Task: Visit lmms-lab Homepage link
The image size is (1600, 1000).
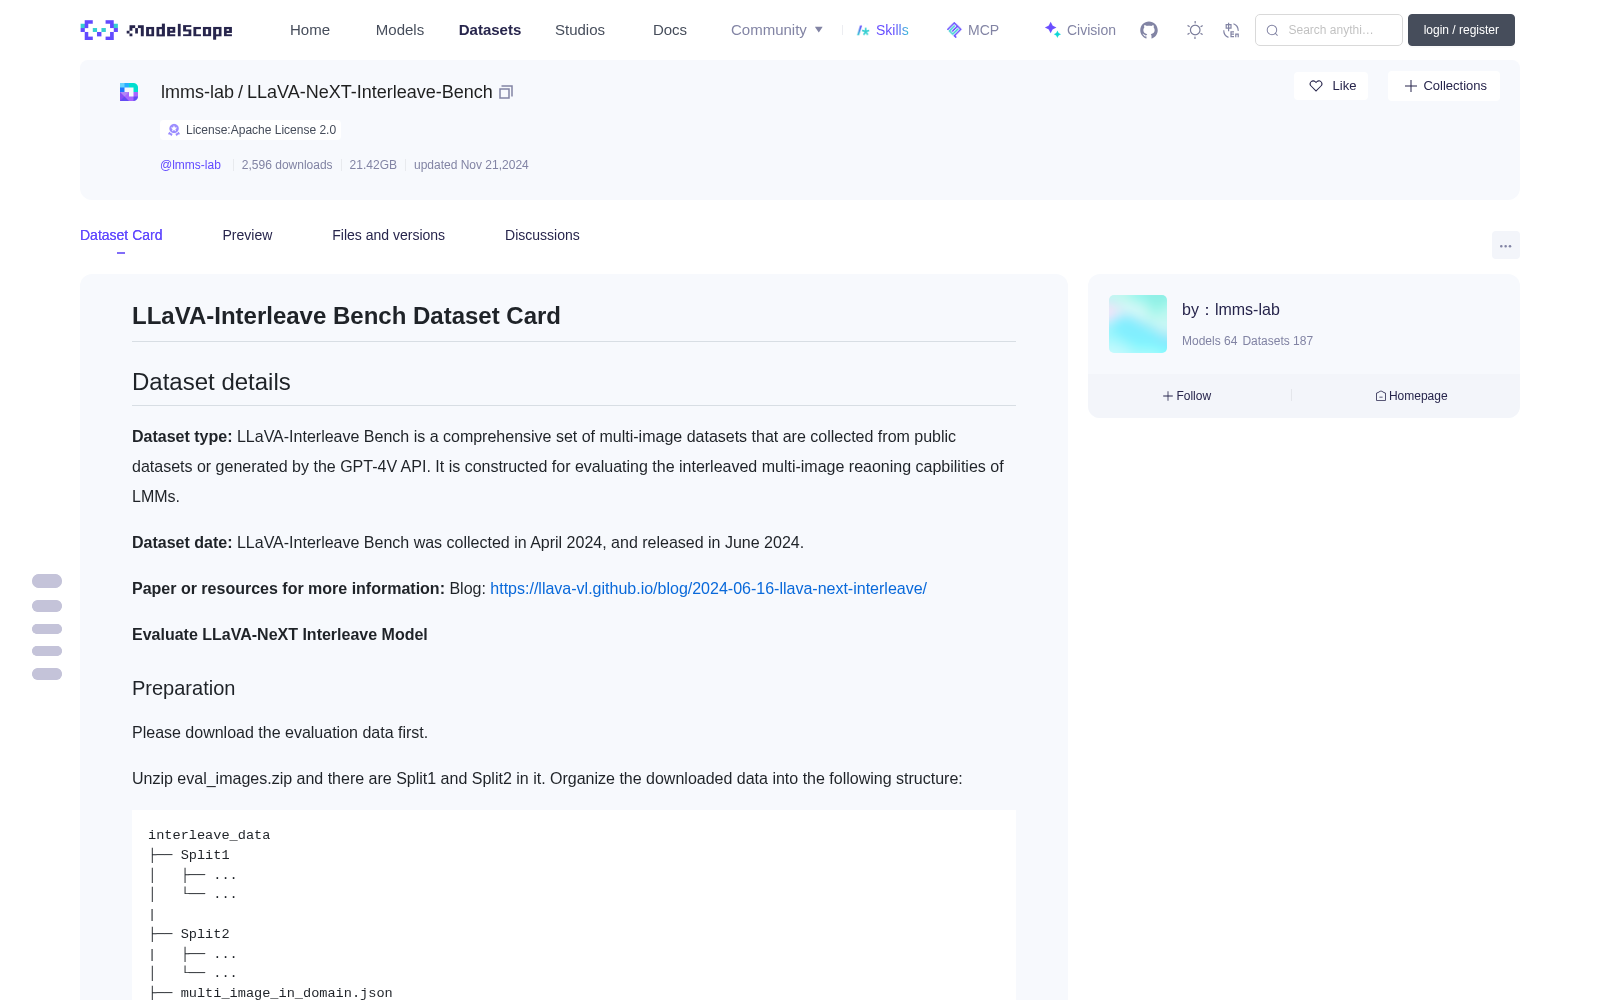Action: [x=1411, y=396]
